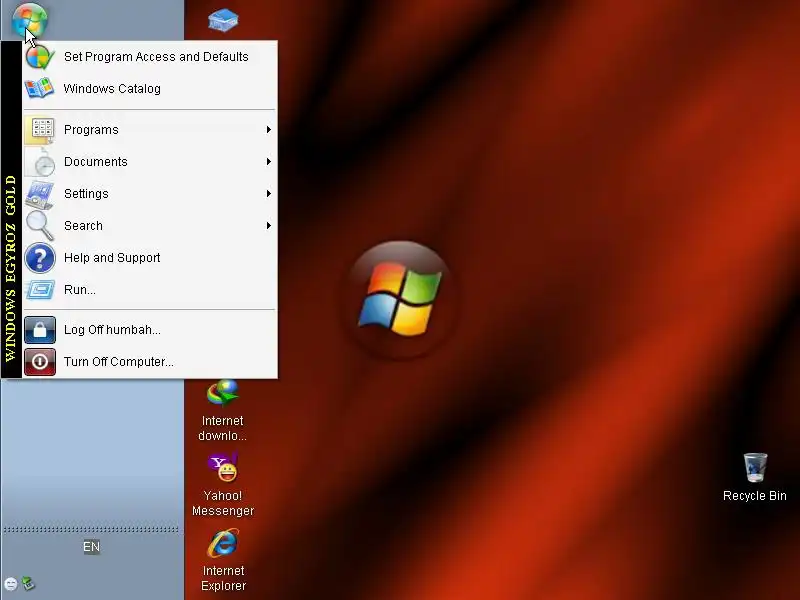800x600 pixels.
Task: Open Windows Catalog entry
Action: click(149, 89)
